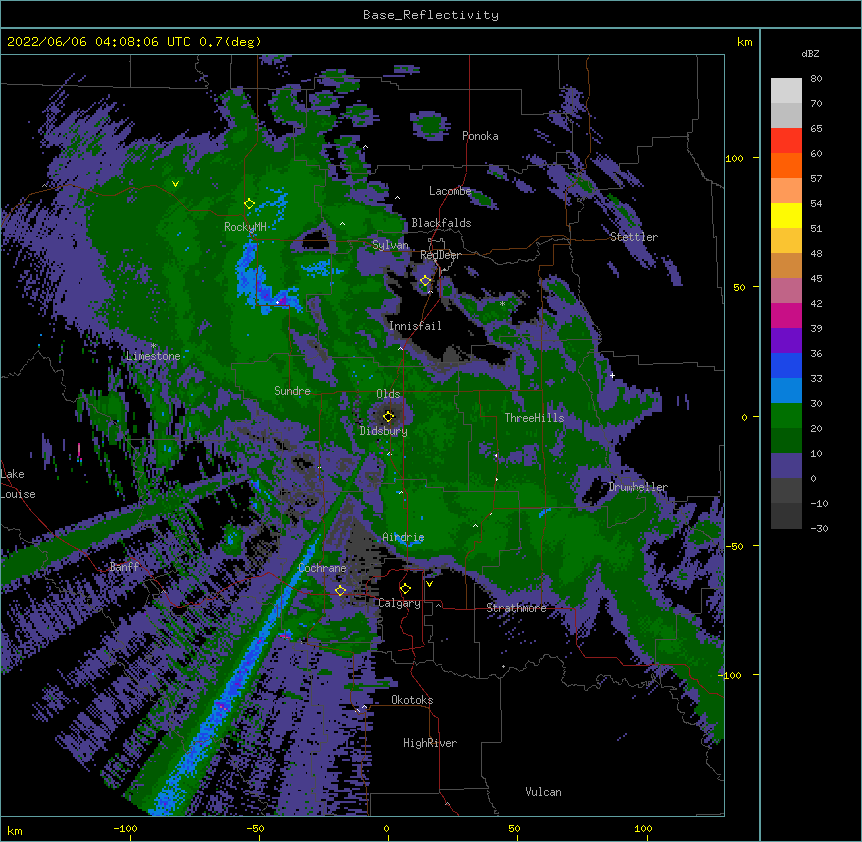The height and width of the screenshot is (842, 862).
Task: Click the yellow diamond marker below Cochrane
Action: pyautogui.click(x=340, y=590)
